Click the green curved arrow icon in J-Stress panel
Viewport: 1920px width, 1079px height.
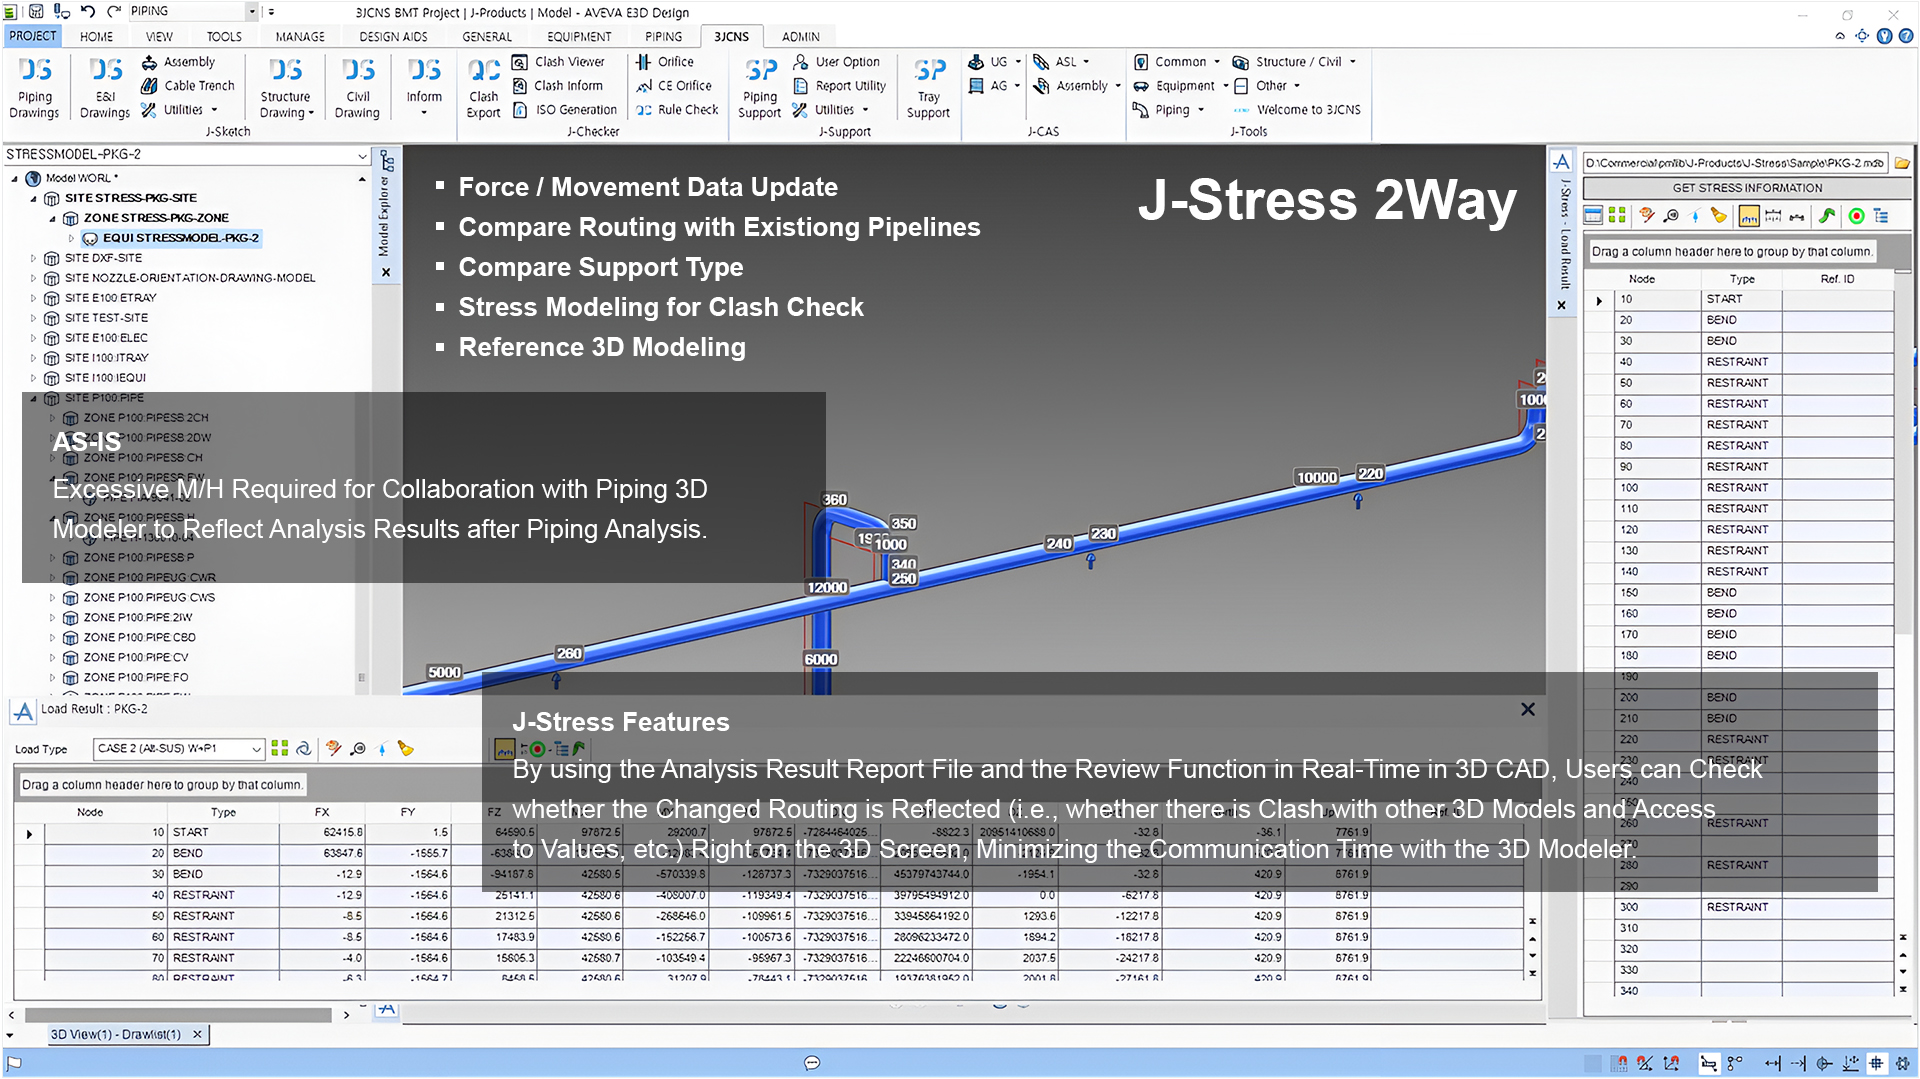pyautogui.click(x=1827, y=216)
